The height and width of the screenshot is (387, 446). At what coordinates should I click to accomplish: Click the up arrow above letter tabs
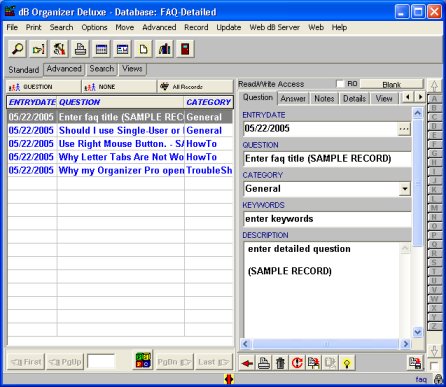[x=434, y=86]
